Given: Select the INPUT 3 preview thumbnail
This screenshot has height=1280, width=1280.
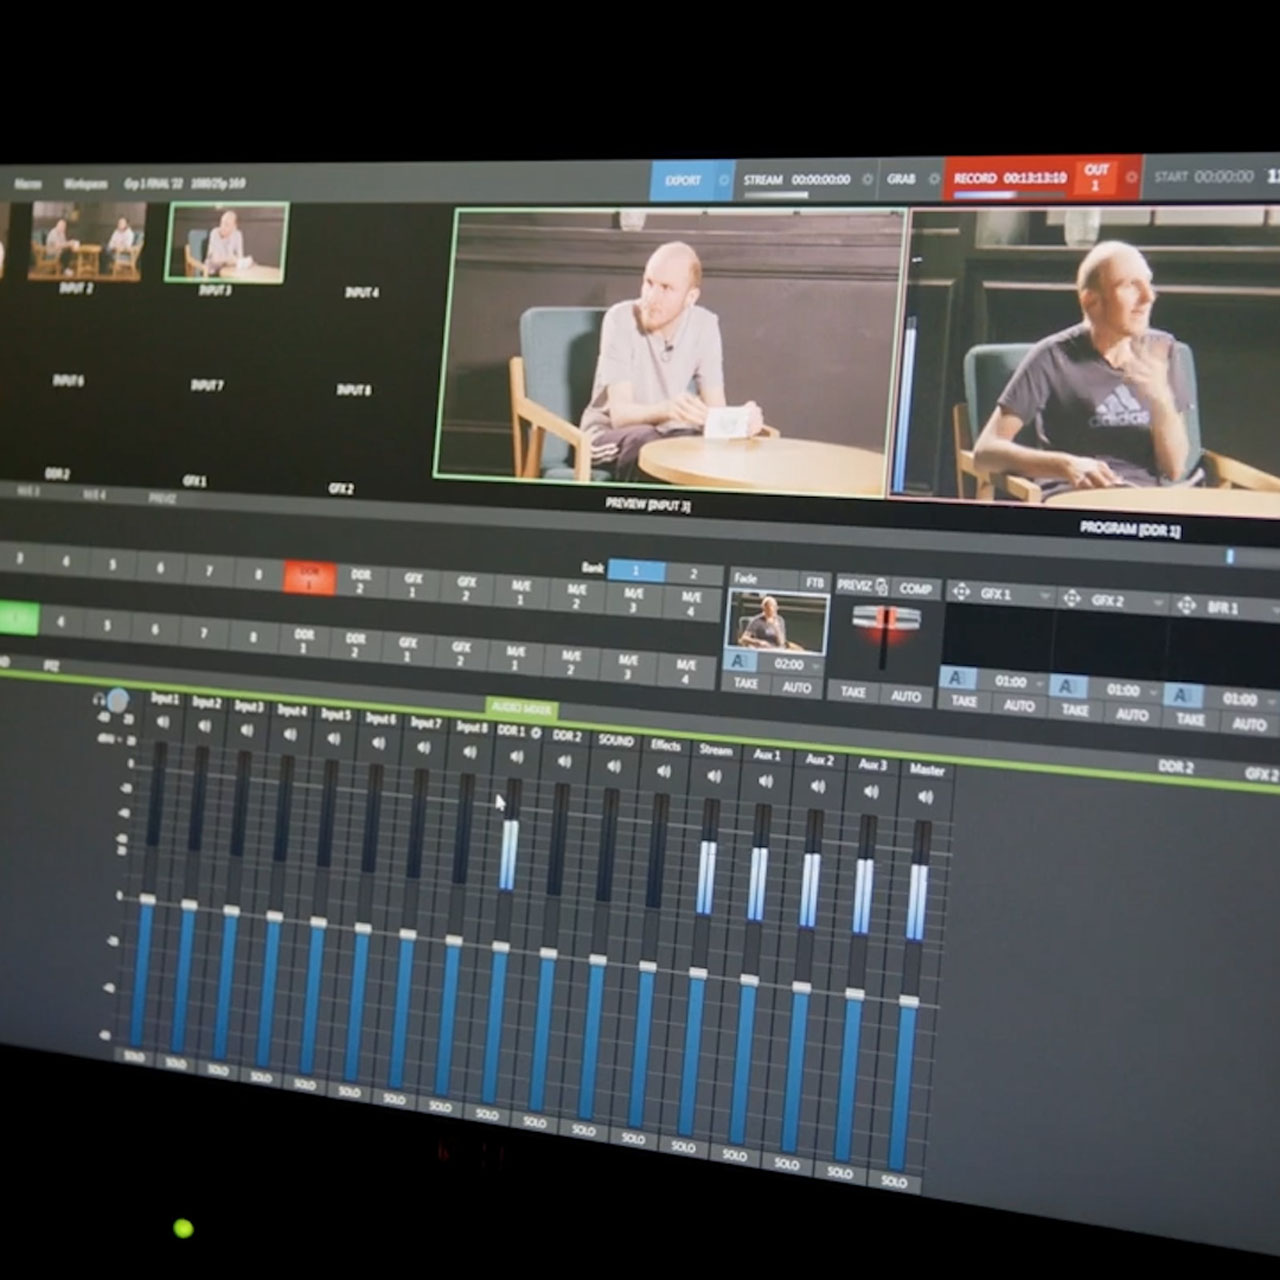Looking at the screenshot, I should (x=230, y=240).
